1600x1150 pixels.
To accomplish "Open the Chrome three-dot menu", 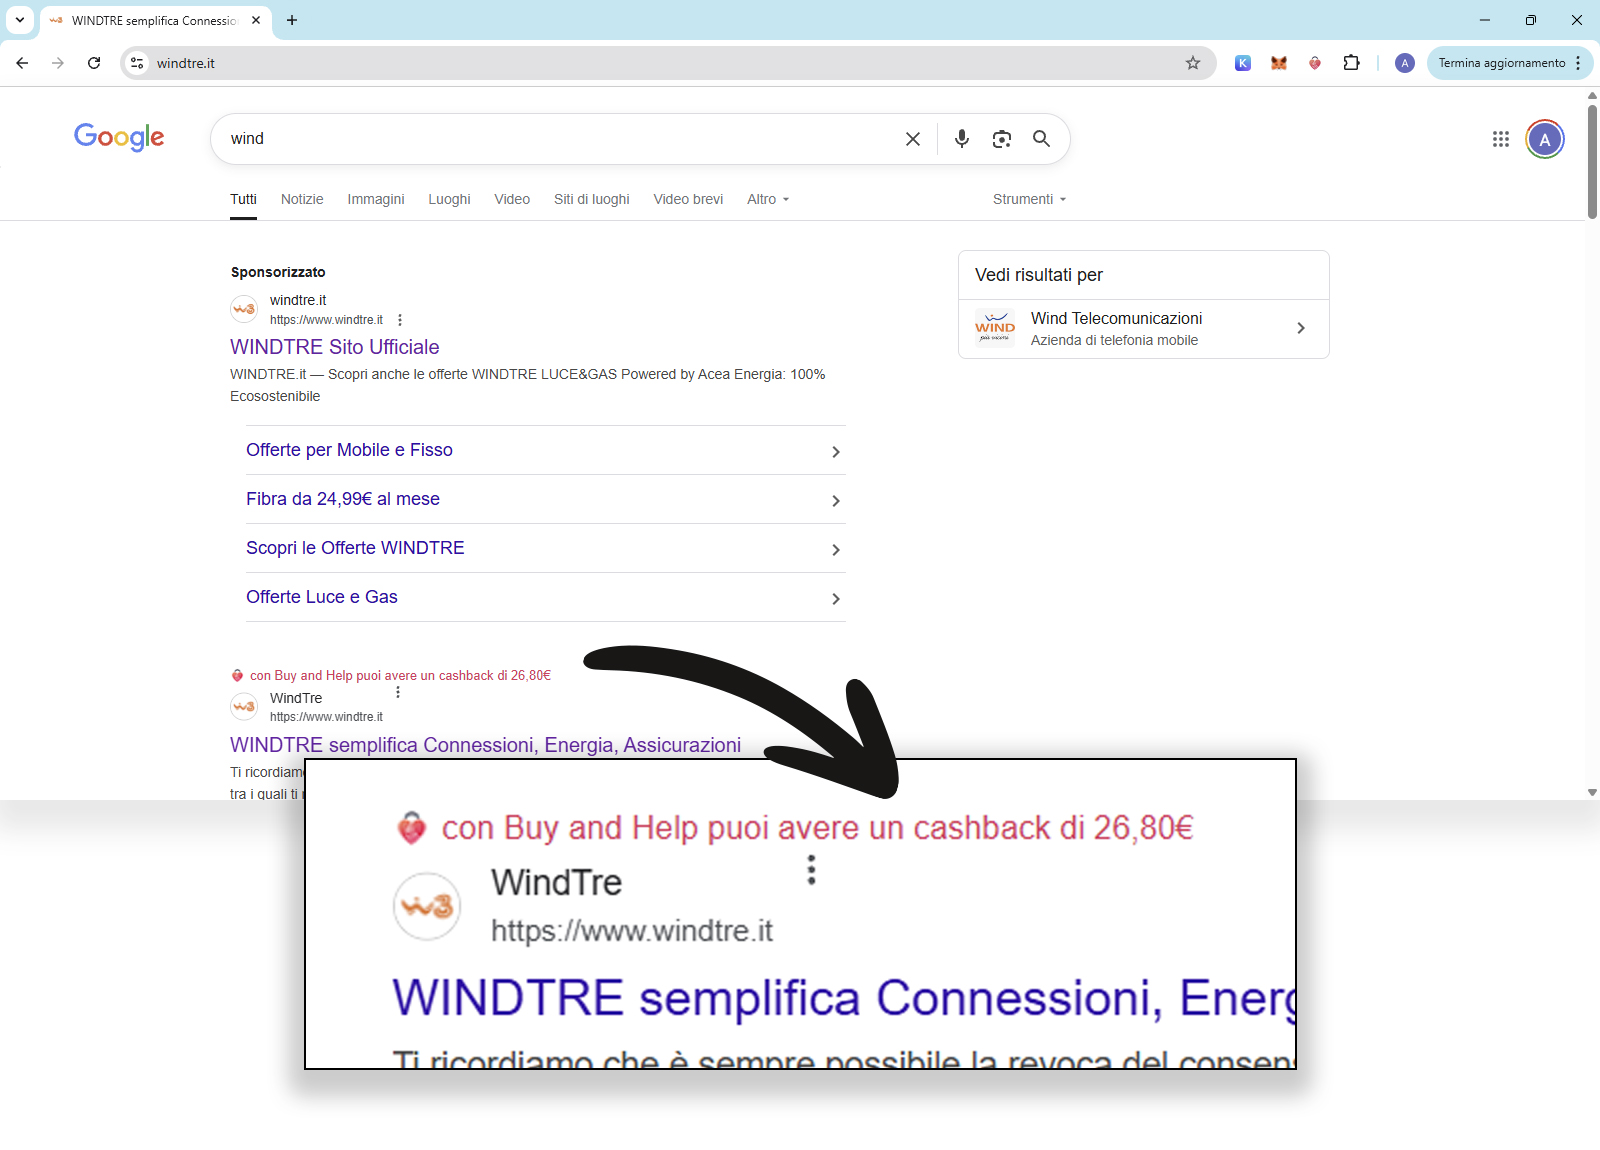I will point(1579,63).
